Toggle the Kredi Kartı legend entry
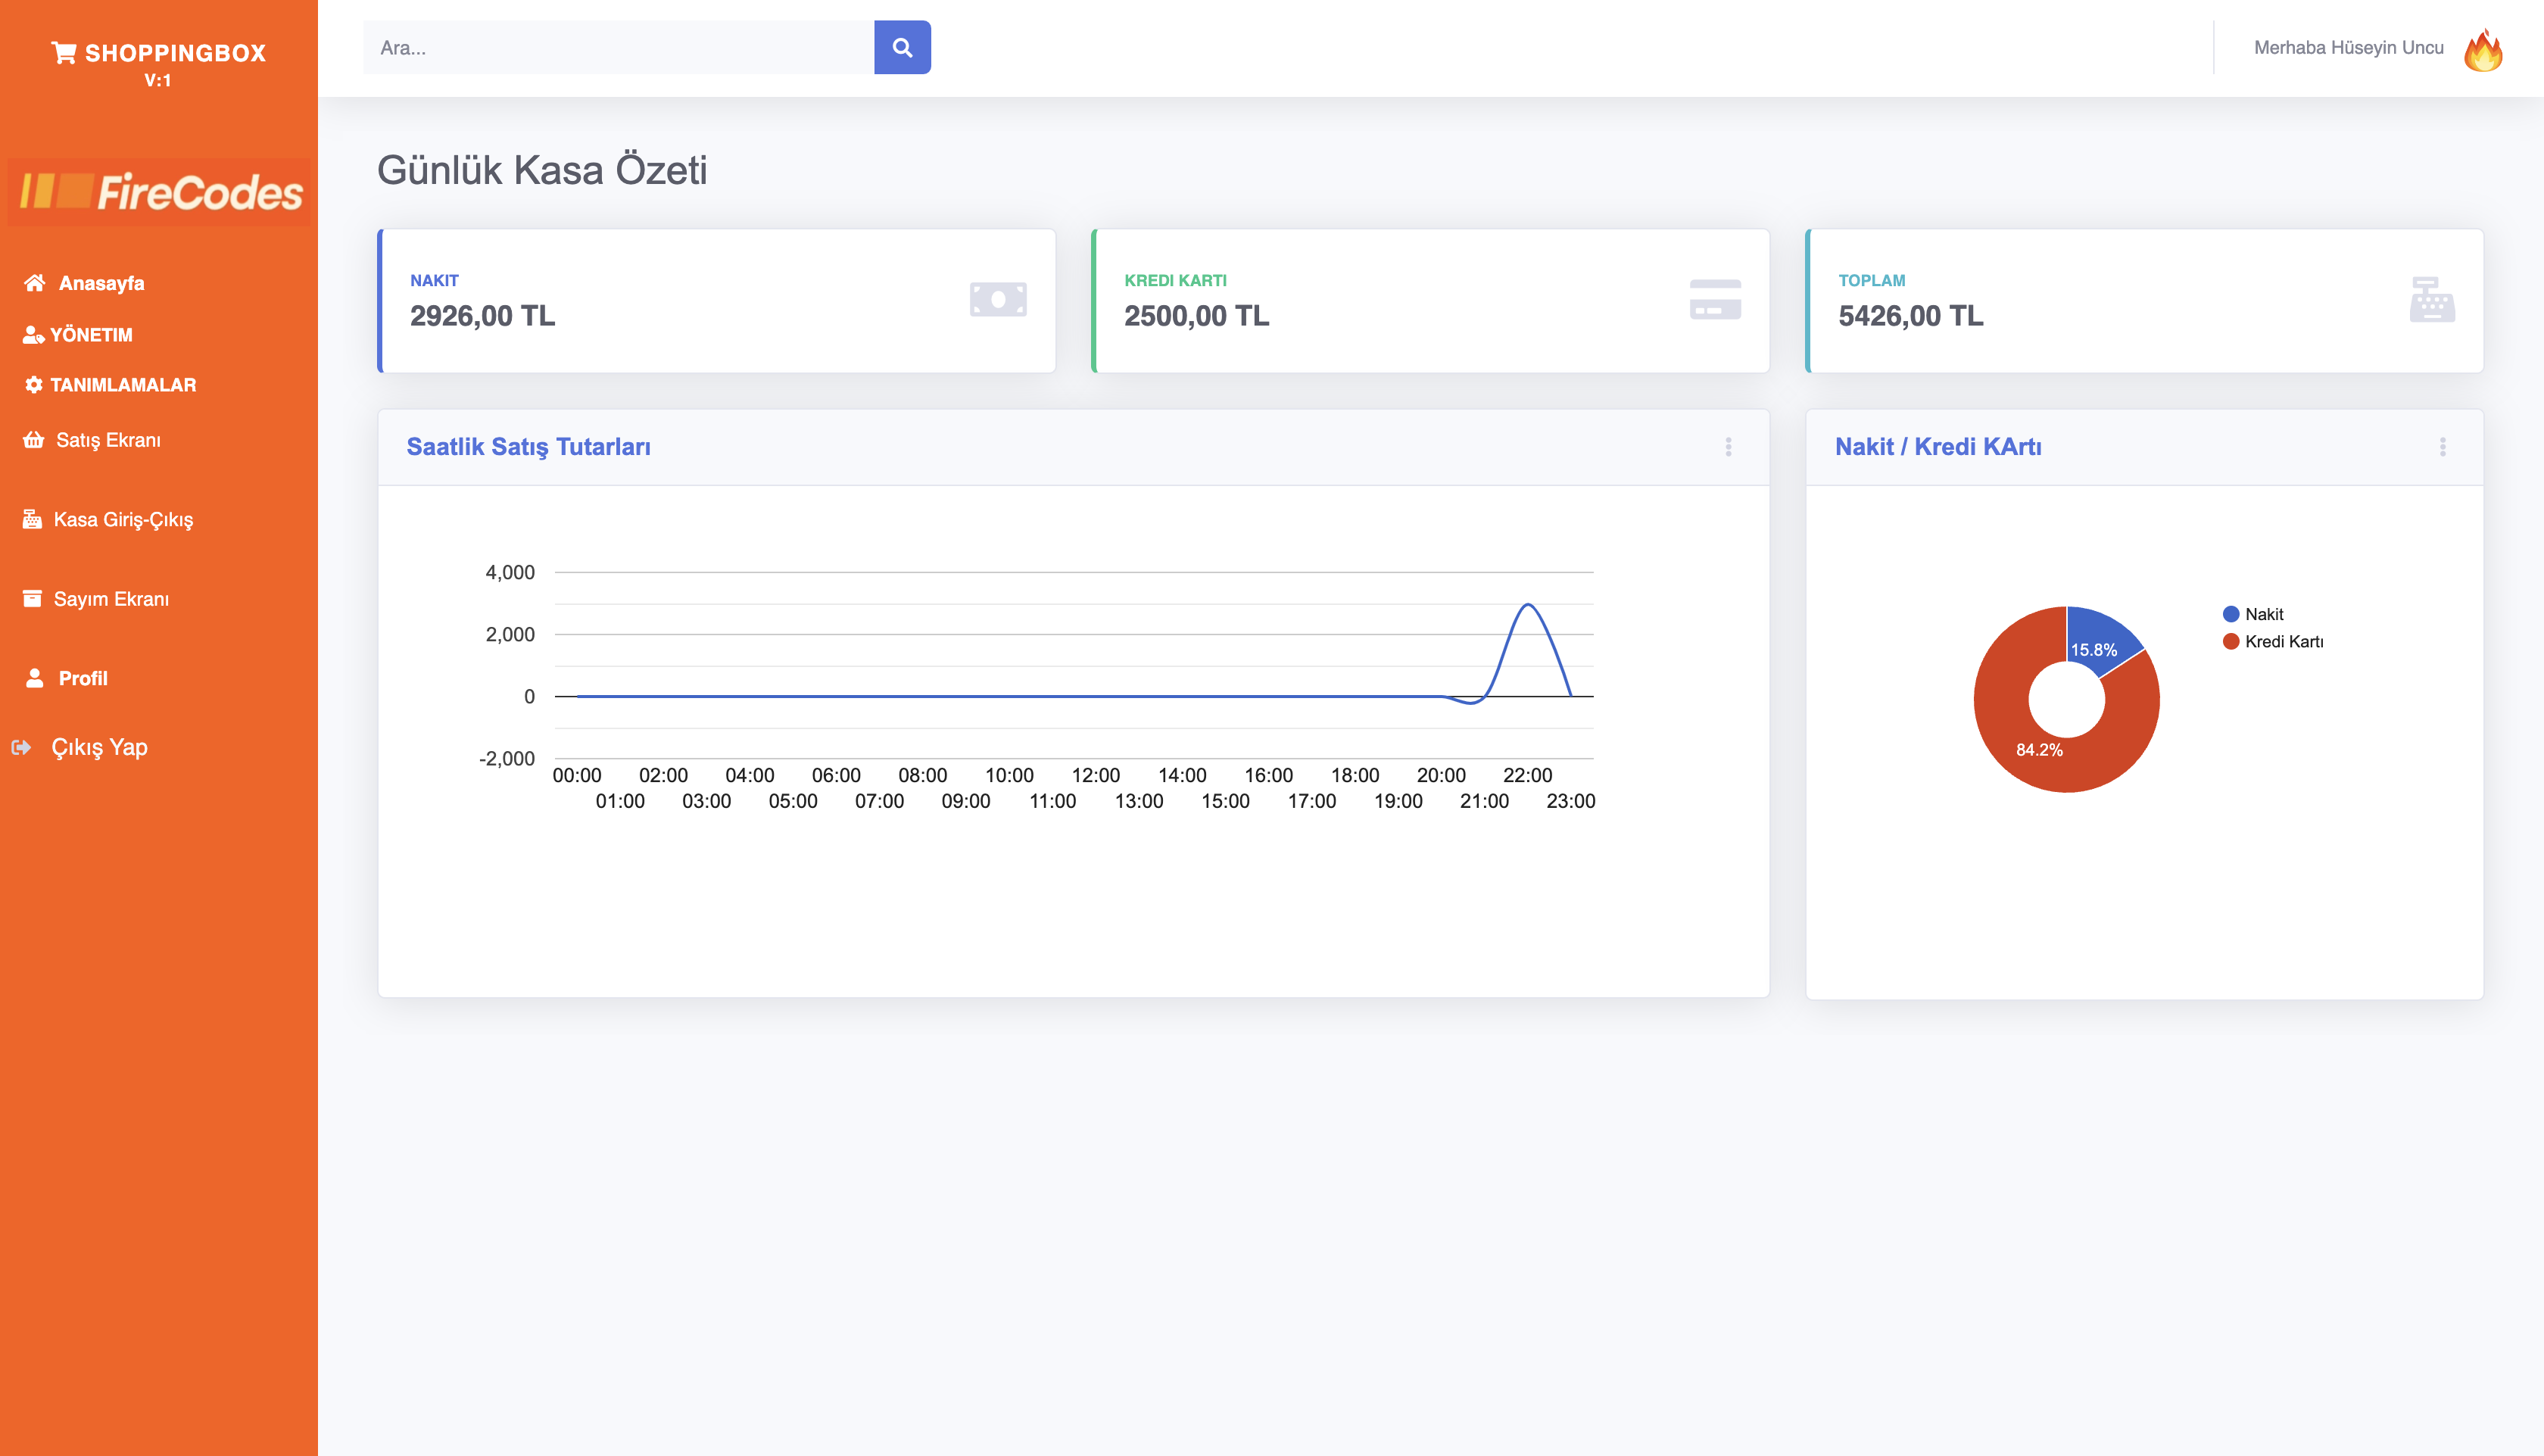This screenshot has height=1456, width=2544. [2273, 641]
